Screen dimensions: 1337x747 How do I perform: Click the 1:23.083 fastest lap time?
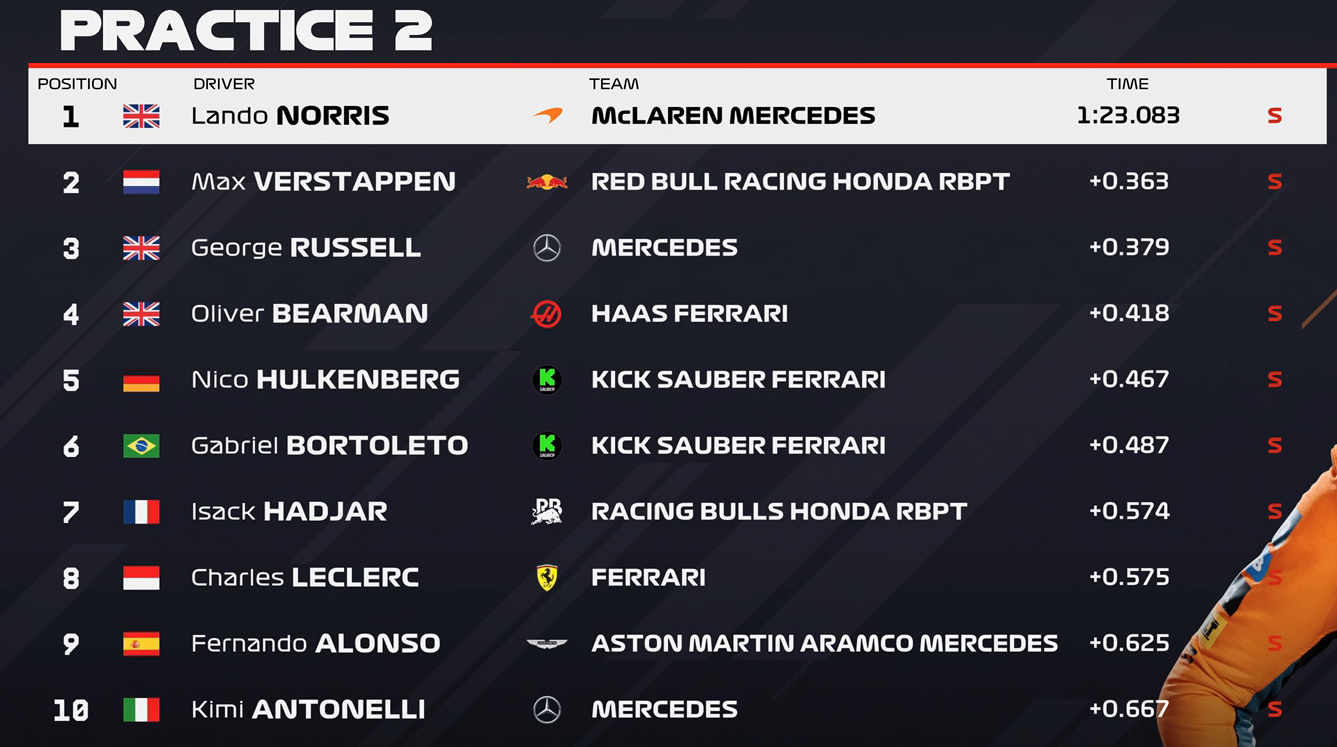coord(1128,116)
